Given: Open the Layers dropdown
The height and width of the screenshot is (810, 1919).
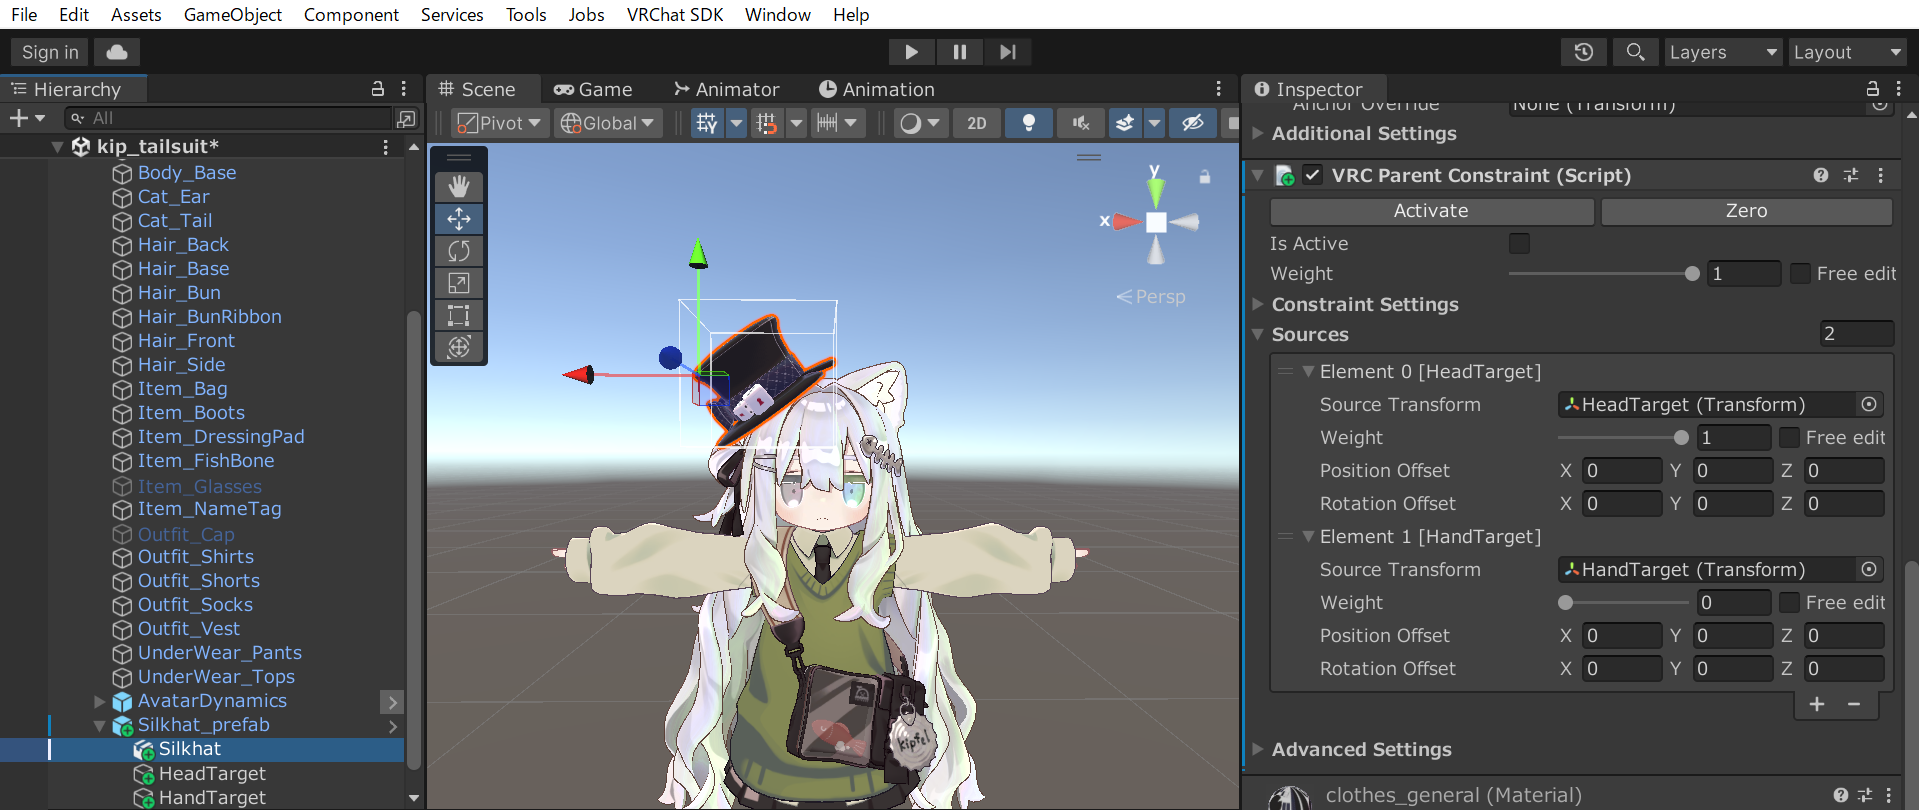Looking at the screenshot, I should pyautogui.click(x=1723, y=52).
